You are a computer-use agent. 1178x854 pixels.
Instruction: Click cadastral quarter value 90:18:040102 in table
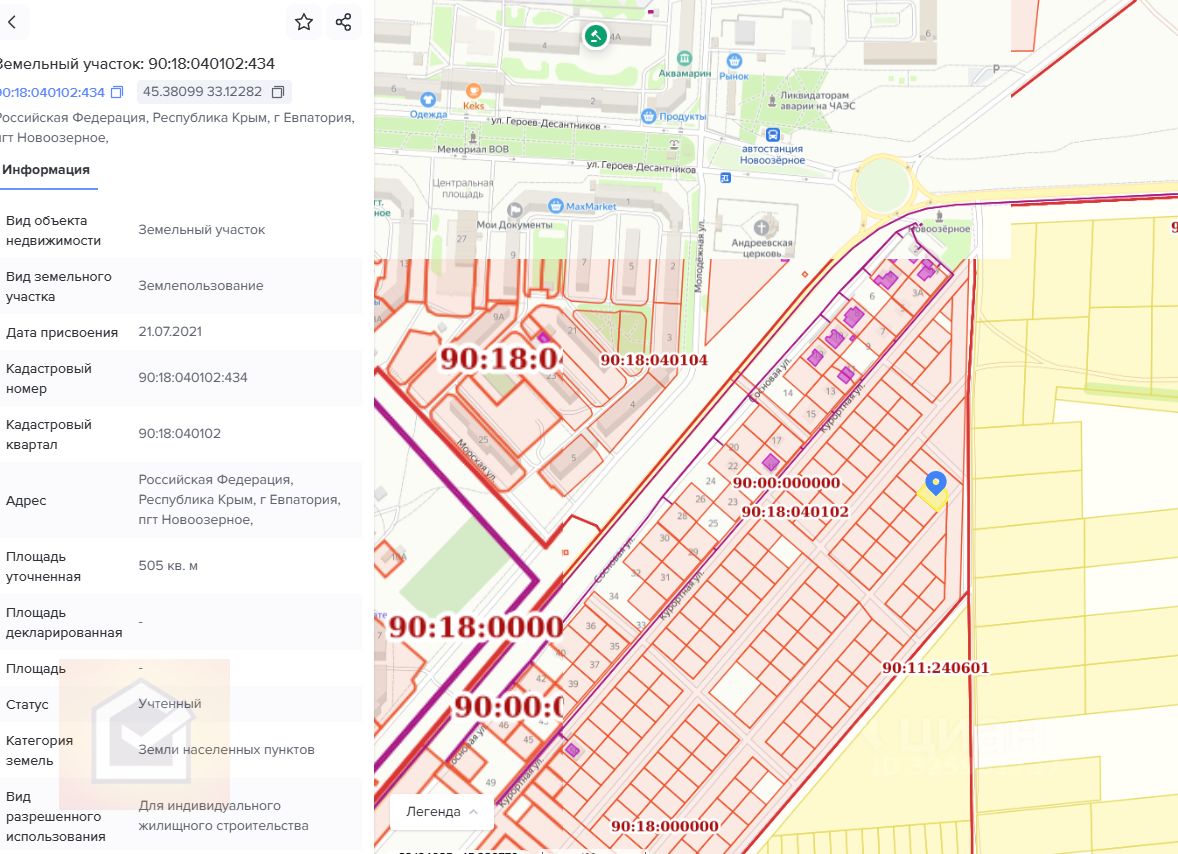click(180, 433)
